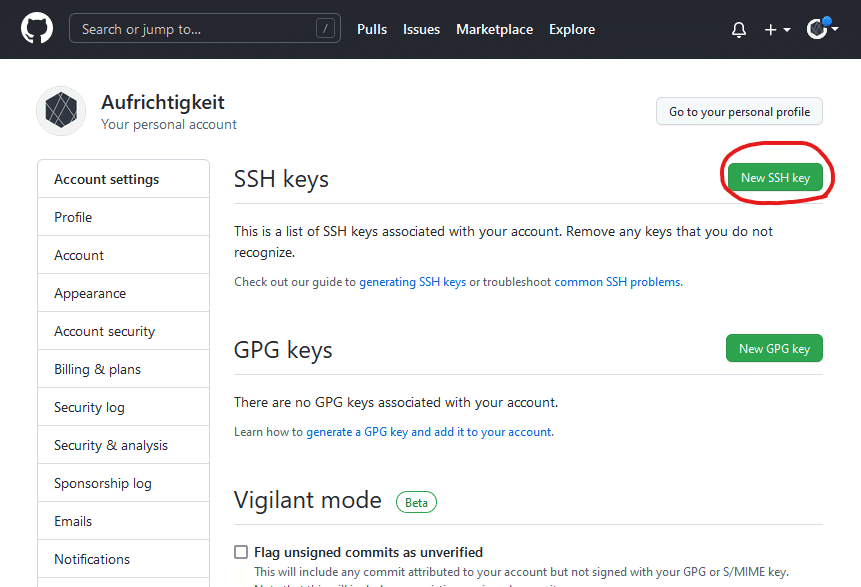Viewport: 861px width, 587px height.
Task: Click the GPG keys heading
Action: point(283,350)
